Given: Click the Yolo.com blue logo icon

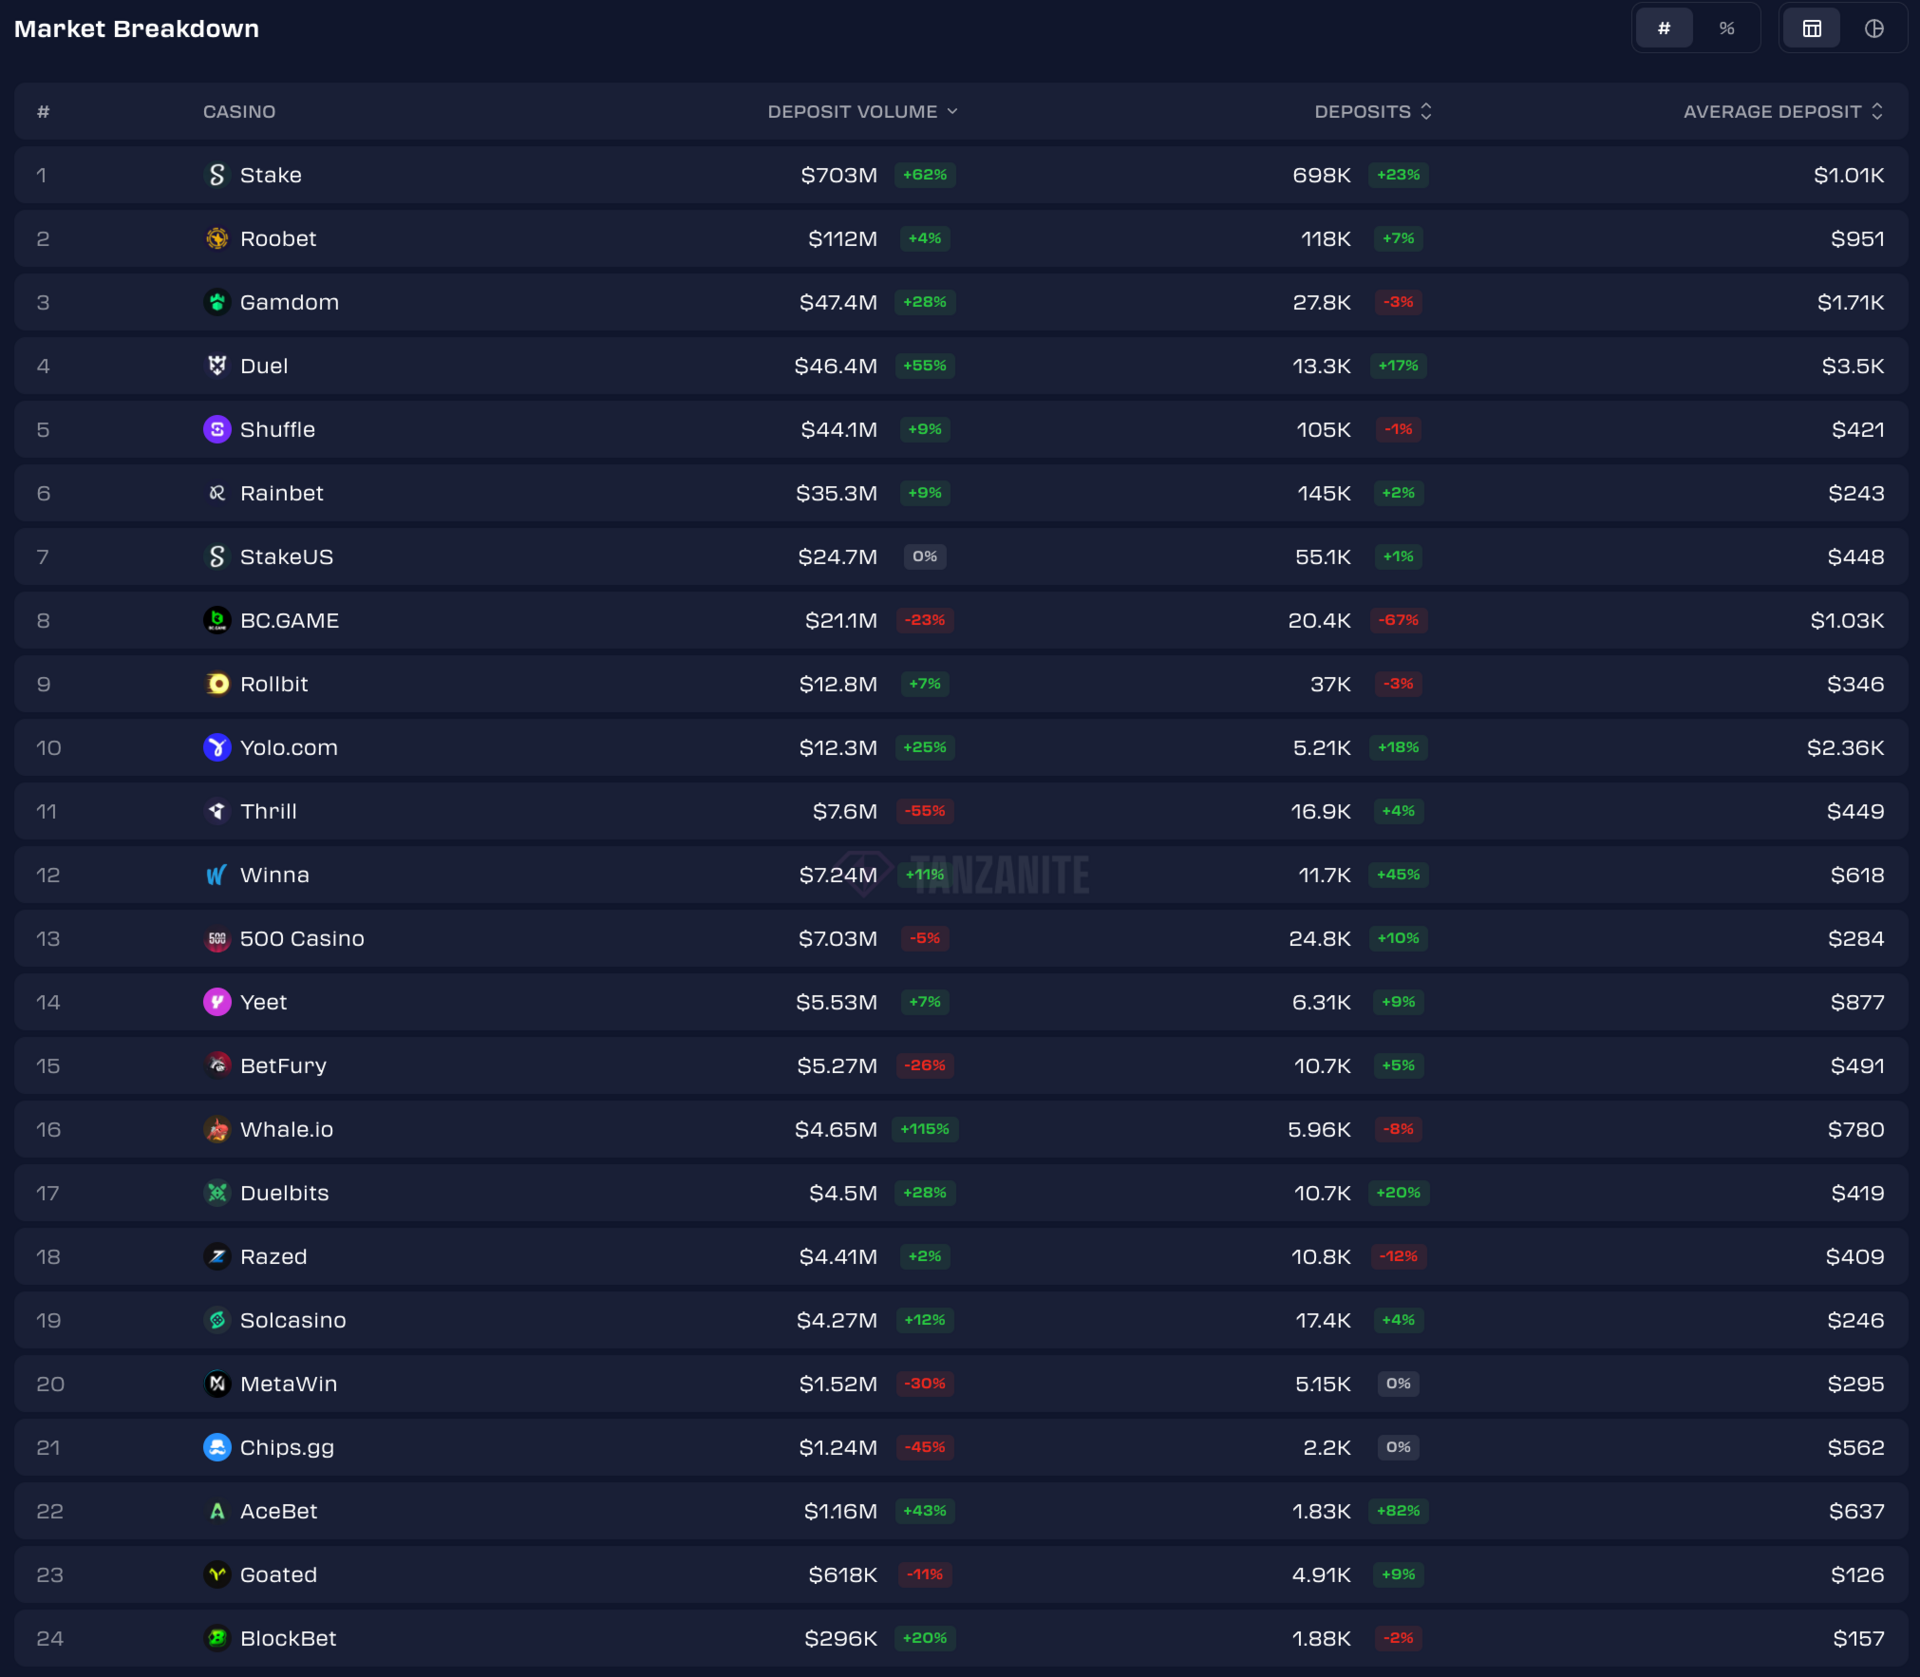Looking at the screenshot, I should pos(216,748).
